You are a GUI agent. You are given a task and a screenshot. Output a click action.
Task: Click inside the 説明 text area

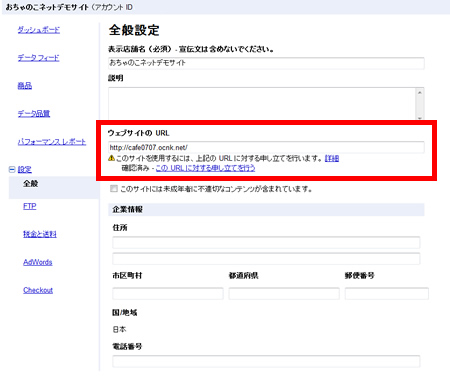click(x=262, y=103)
